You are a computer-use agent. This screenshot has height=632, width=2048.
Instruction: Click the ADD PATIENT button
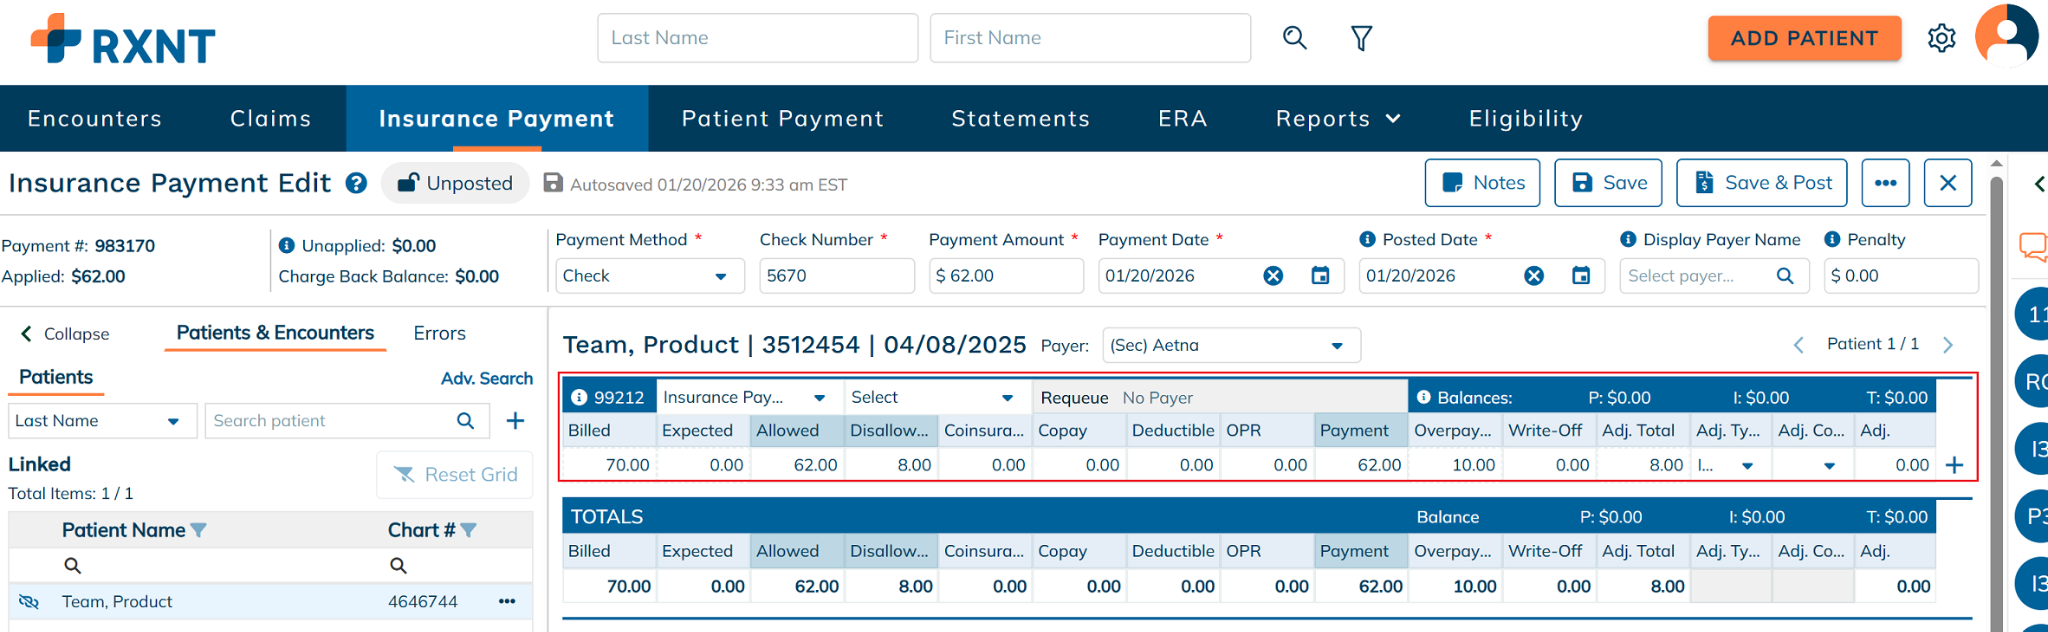pyautogui.click(x=1804, y=38)
